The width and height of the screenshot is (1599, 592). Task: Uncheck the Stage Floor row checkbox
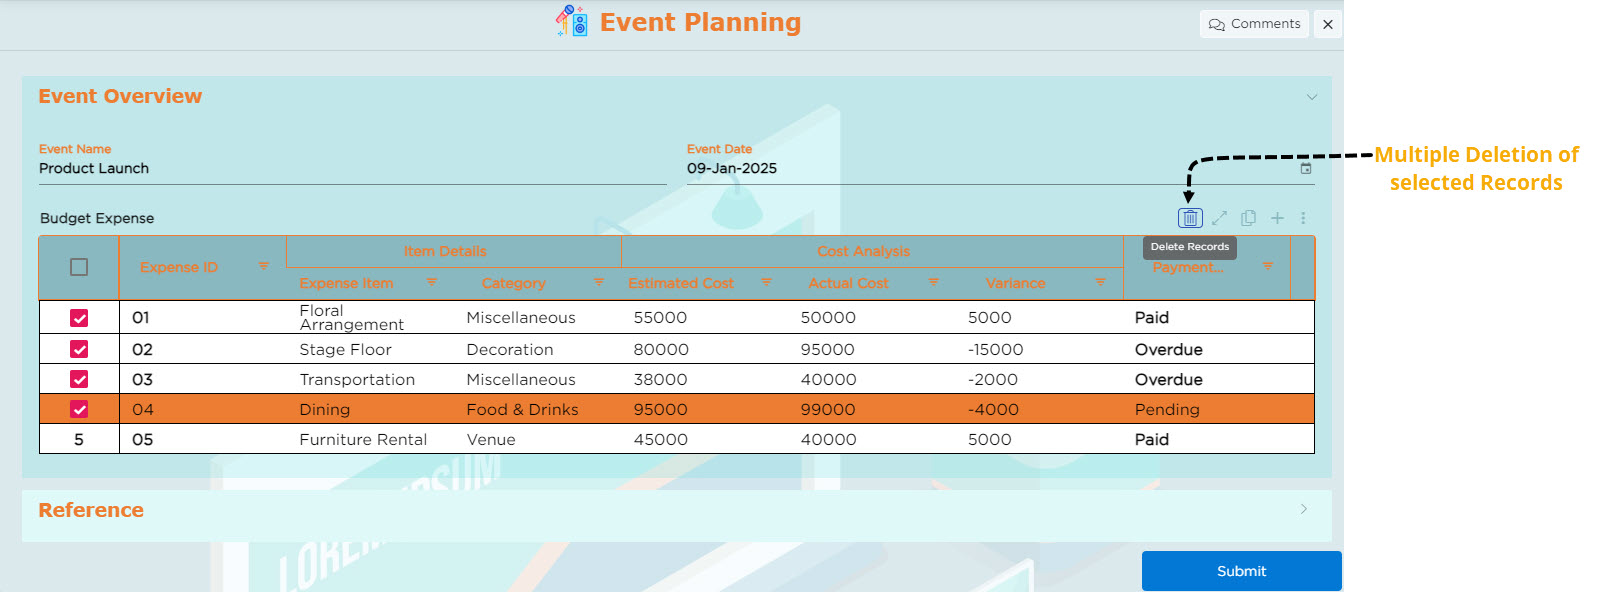click(79, 349)
